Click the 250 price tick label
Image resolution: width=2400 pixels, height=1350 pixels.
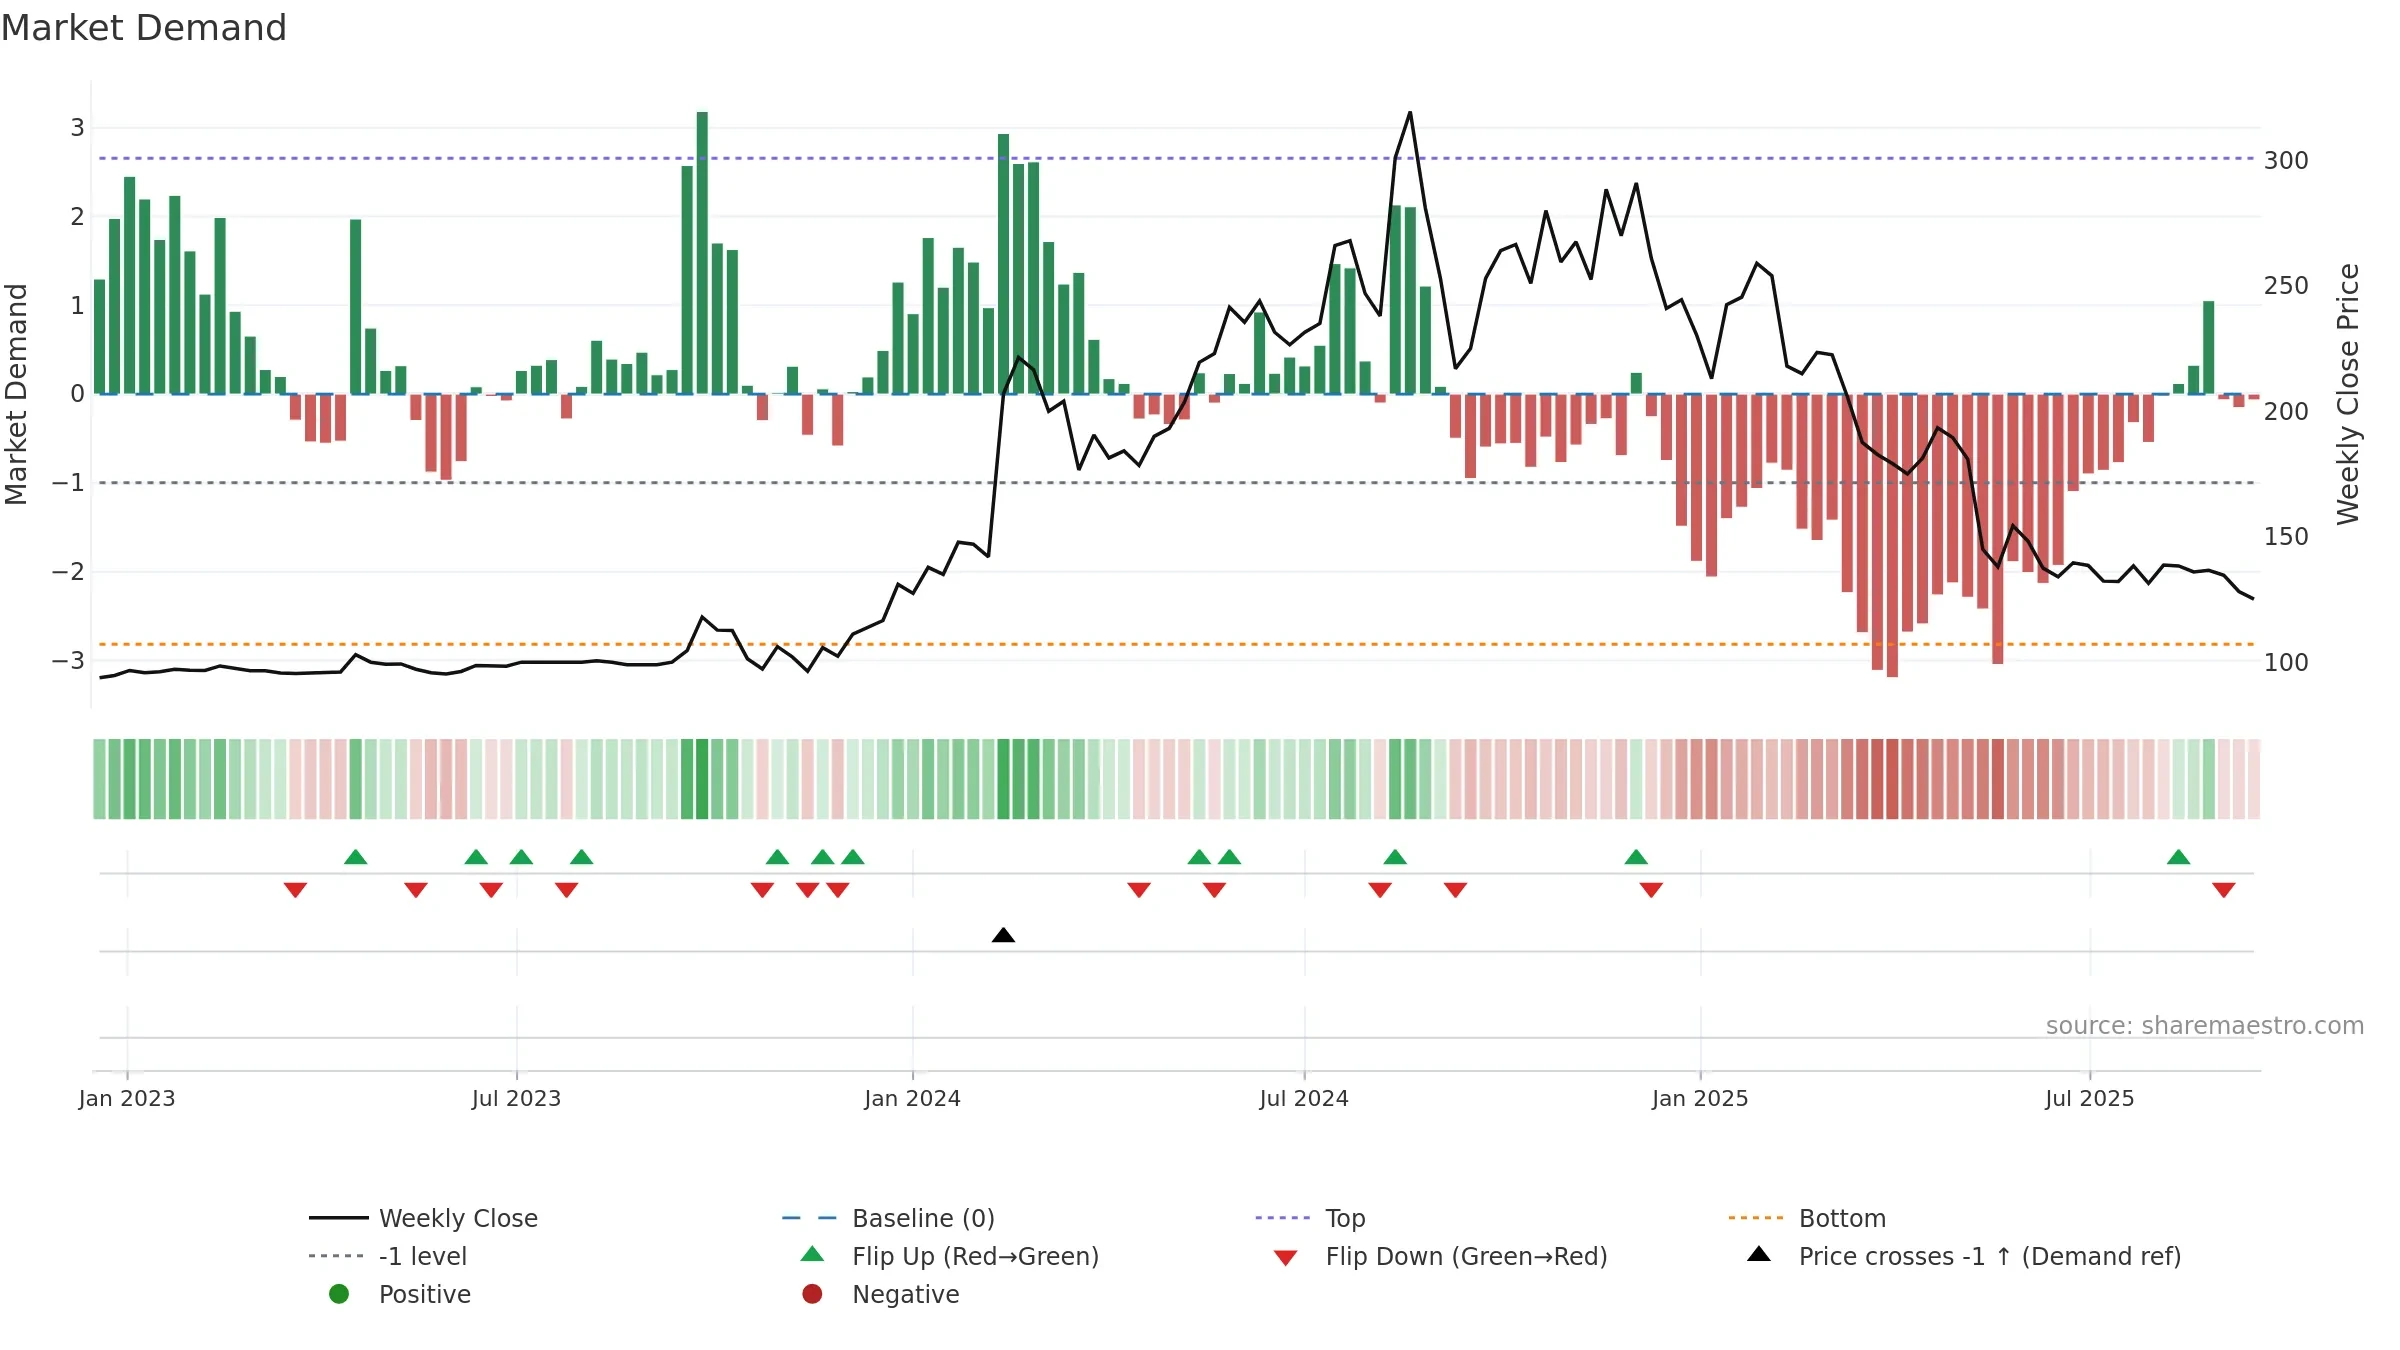(x=2286, y=285)
